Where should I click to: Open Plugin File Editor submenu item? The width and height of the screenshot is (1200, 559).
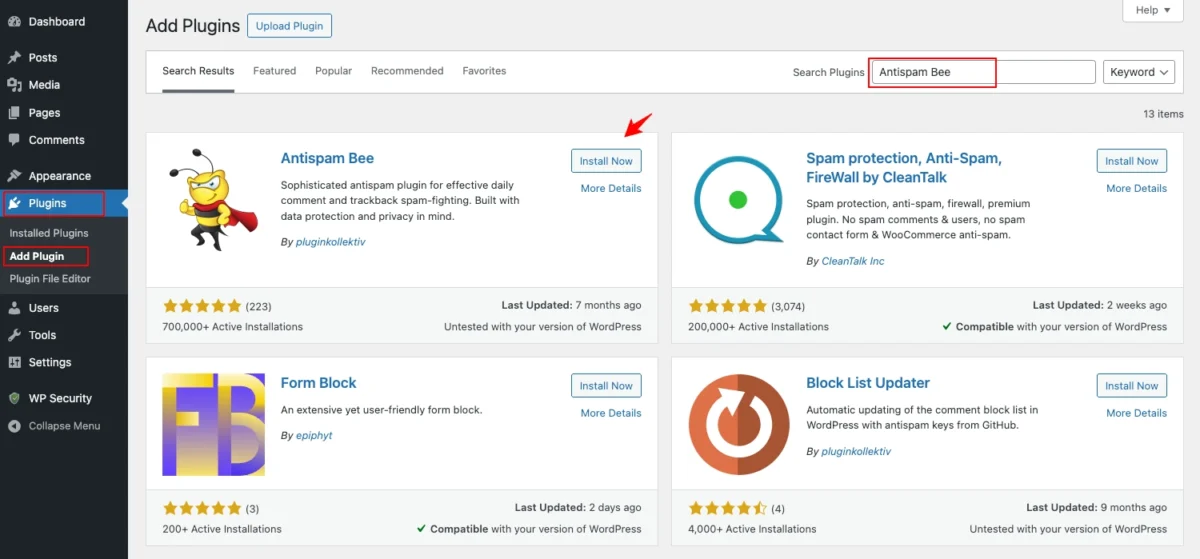(x=50, y=279)
